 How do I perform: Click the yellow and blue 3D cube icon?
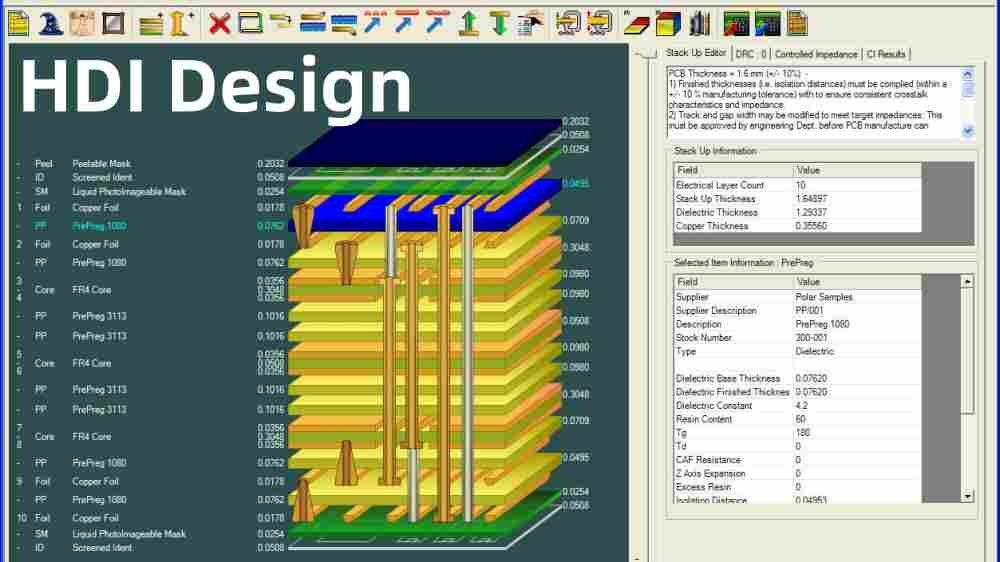(x=669, y=22)
